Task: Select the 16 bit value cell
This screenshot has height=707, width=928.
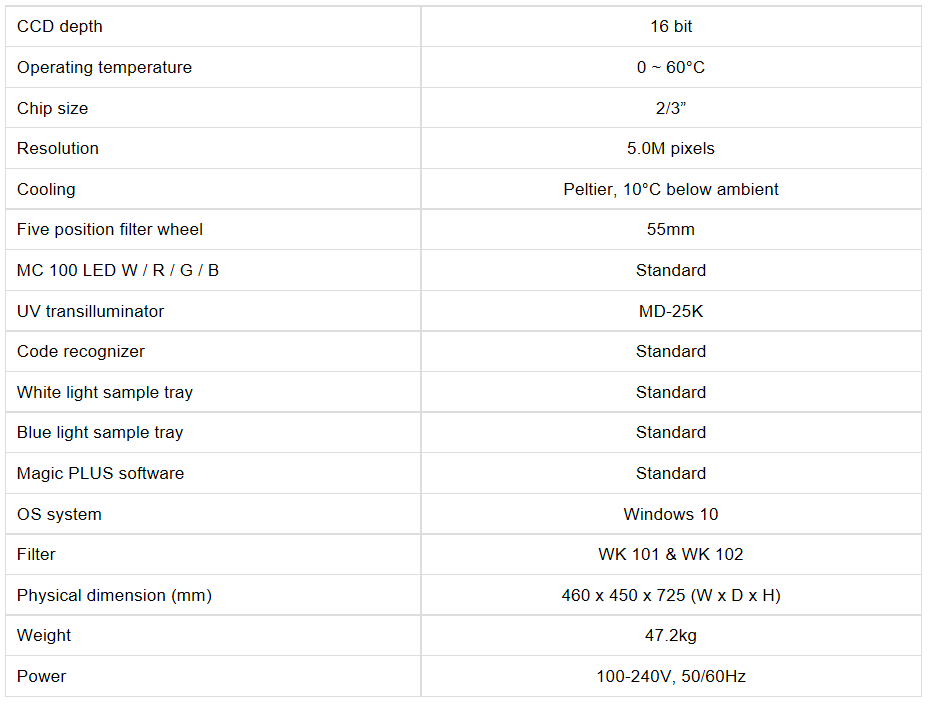Action: point(671,27)
